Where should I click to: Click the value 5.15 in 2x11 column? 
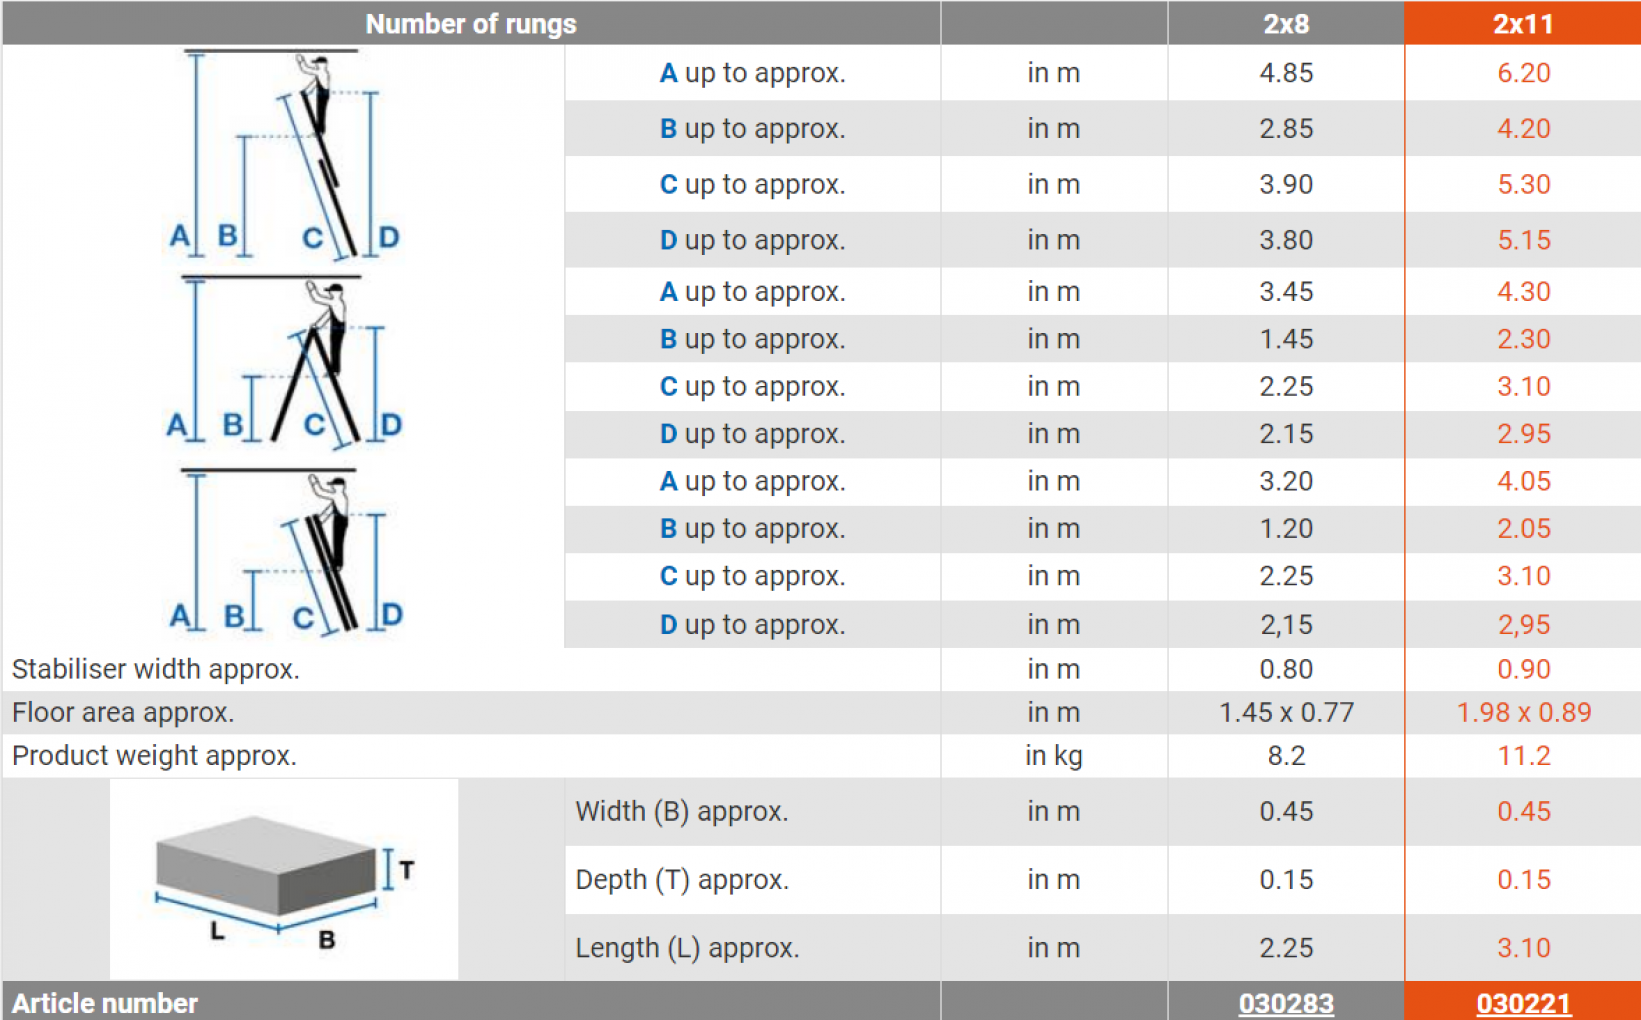[x=1523, y=241]
